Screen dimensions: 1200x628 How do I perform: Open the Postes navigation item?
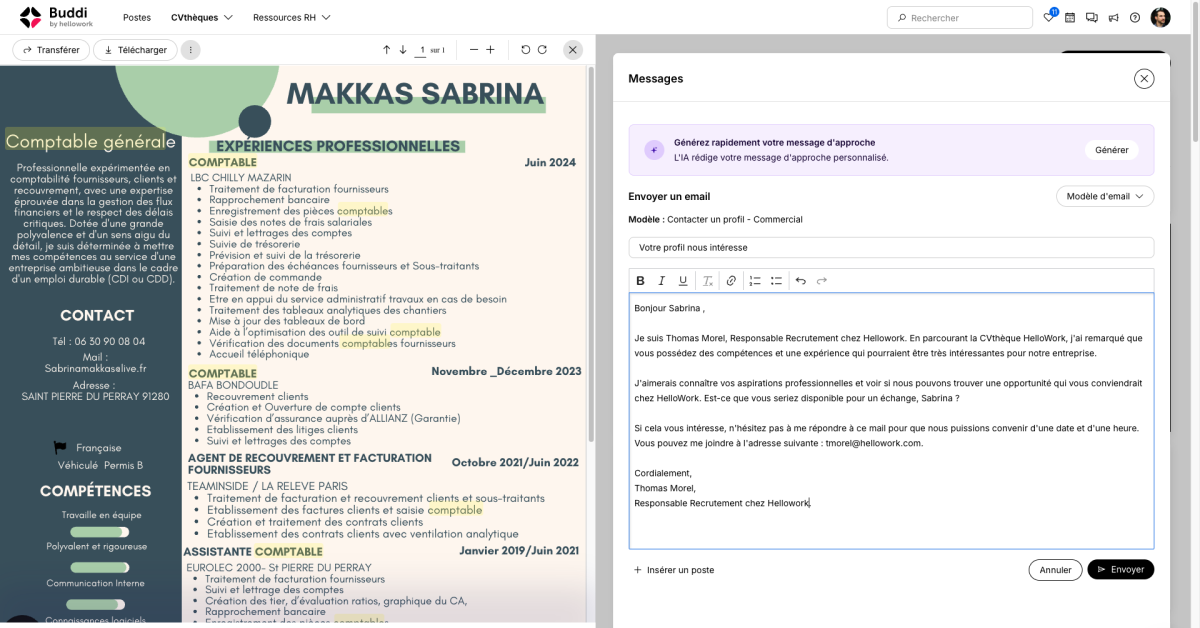pyautogui.click(x=137, y=18)
